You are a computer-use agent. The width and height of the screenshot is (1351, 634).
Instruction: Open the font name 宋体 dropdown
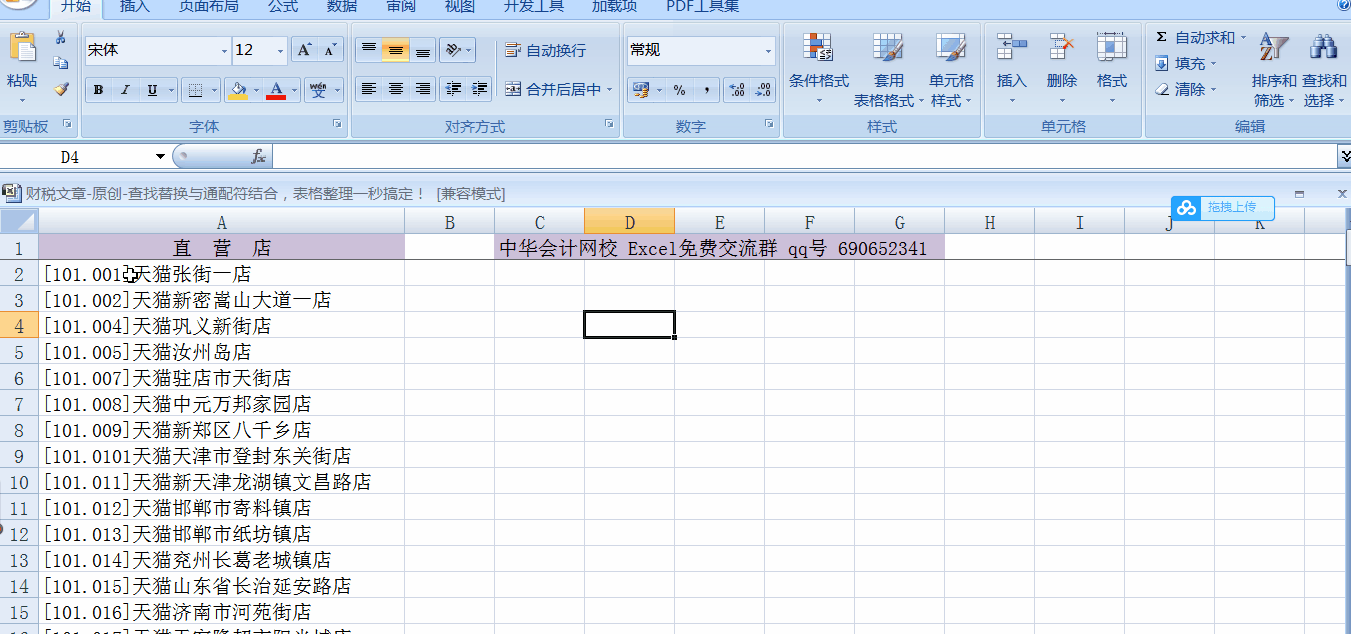(x=224, y=50)
